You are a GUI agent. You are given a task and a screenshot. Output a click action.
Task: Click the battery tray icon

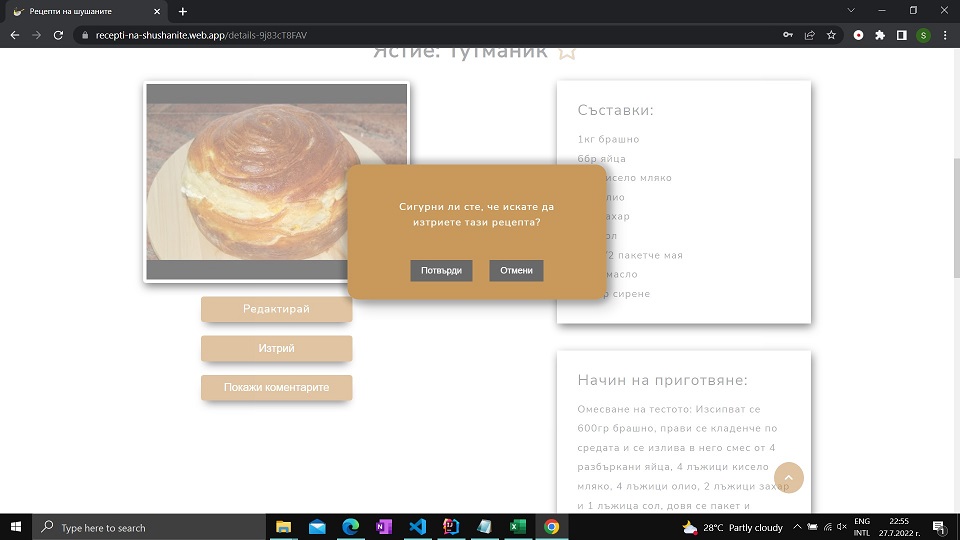coord(812,527)
